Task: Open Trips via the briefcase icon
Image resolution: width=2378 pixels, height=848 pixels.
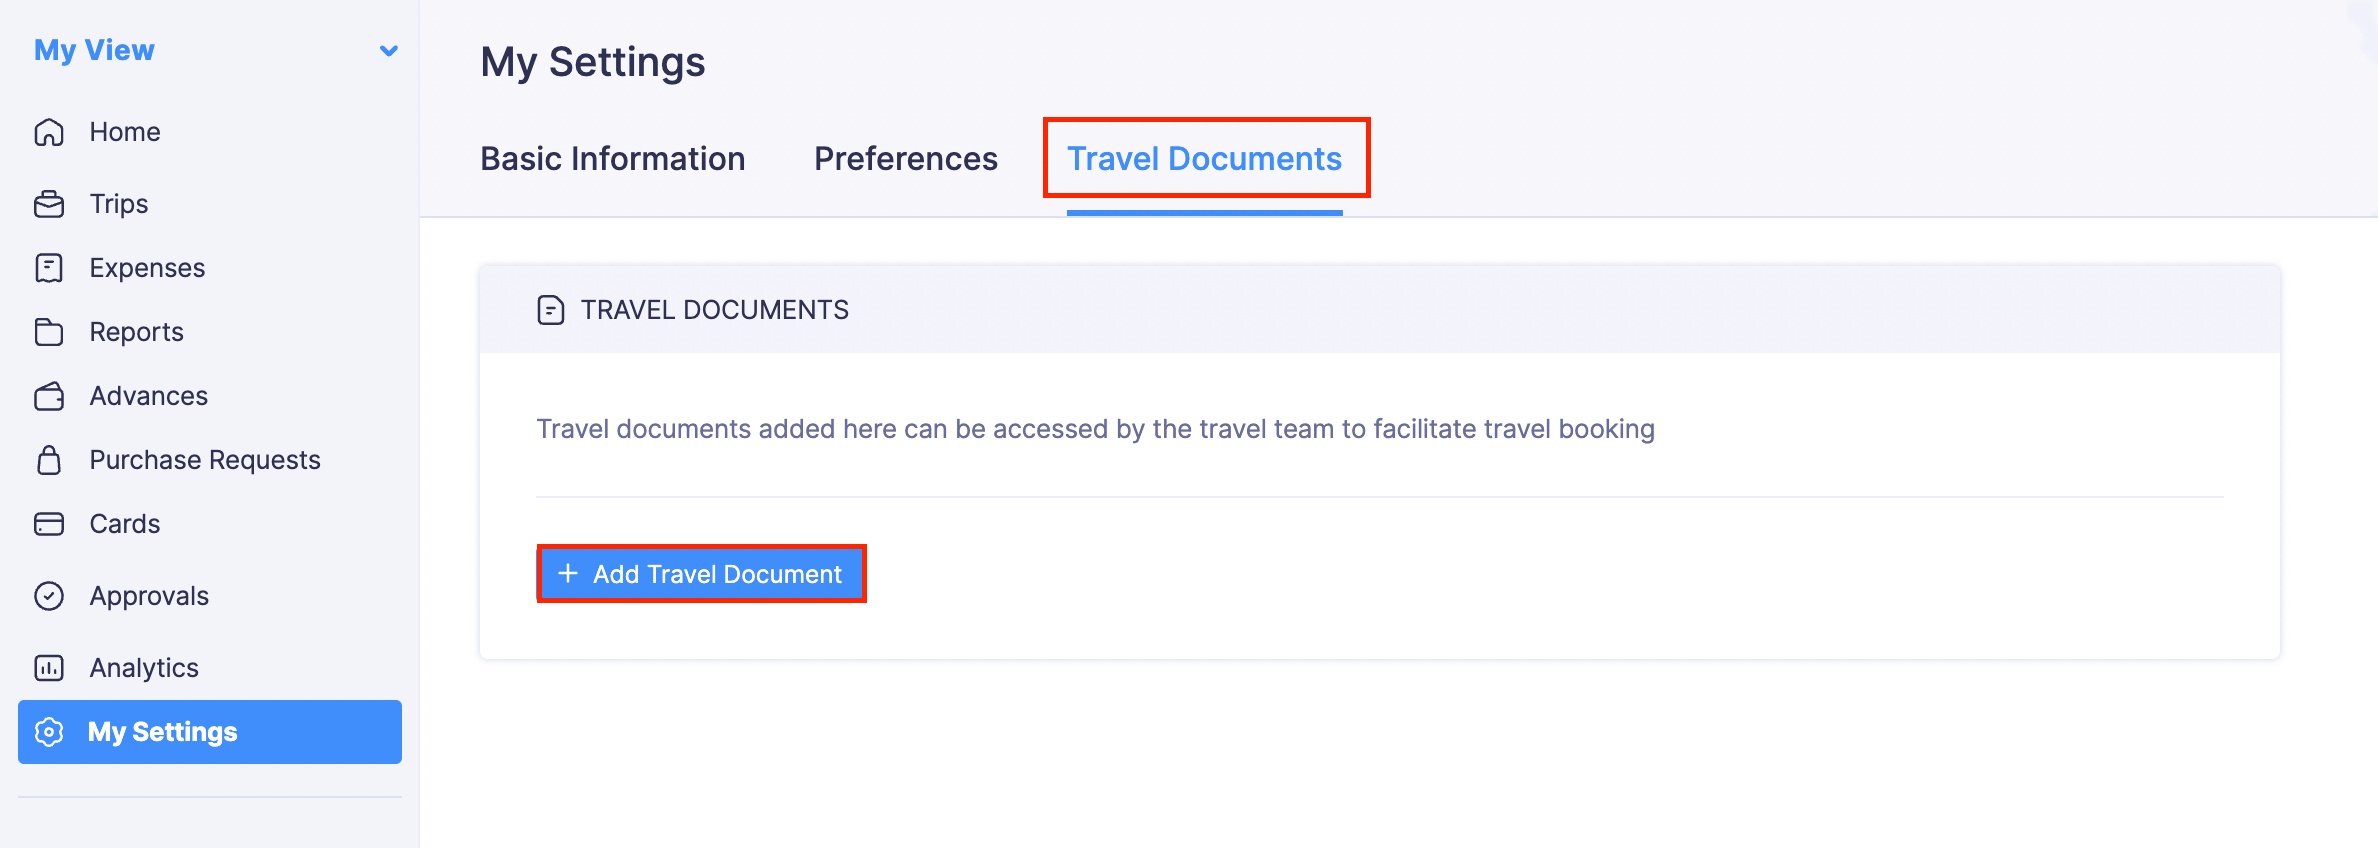Action: pyautogui.click(x=49, y=204)
